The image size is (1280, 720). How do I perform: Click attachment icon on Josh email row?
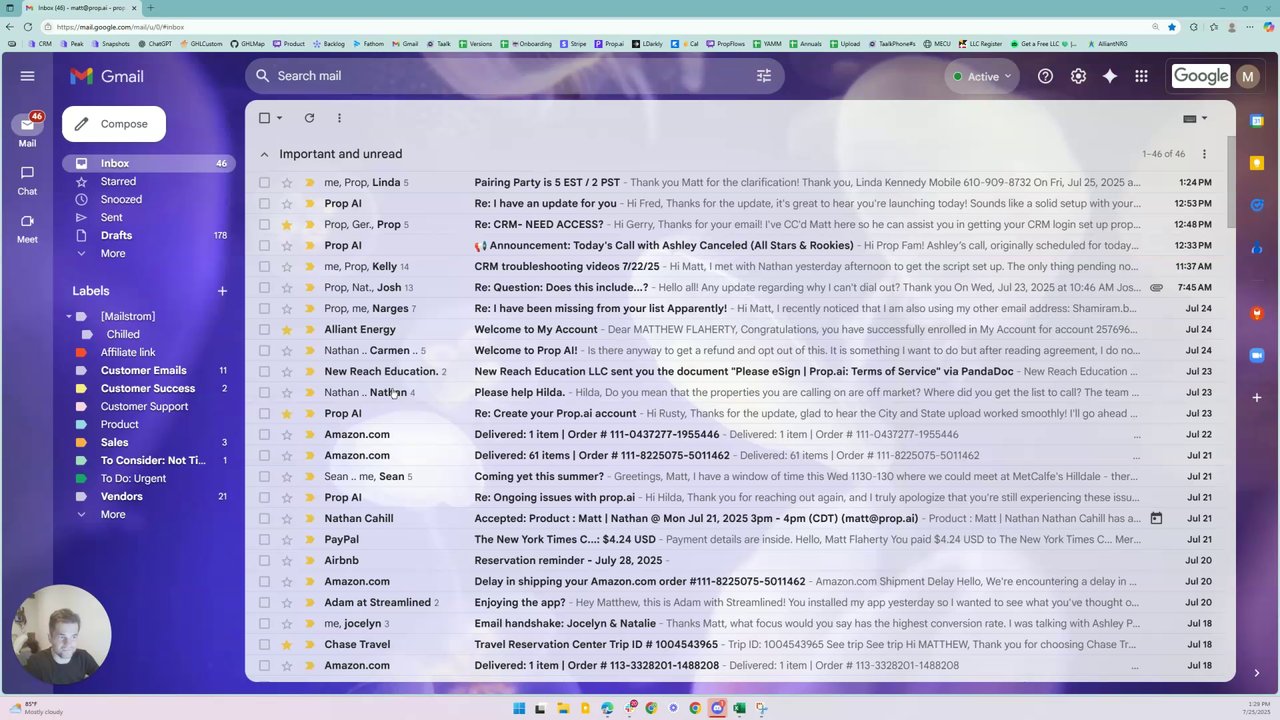[1156, 287]
